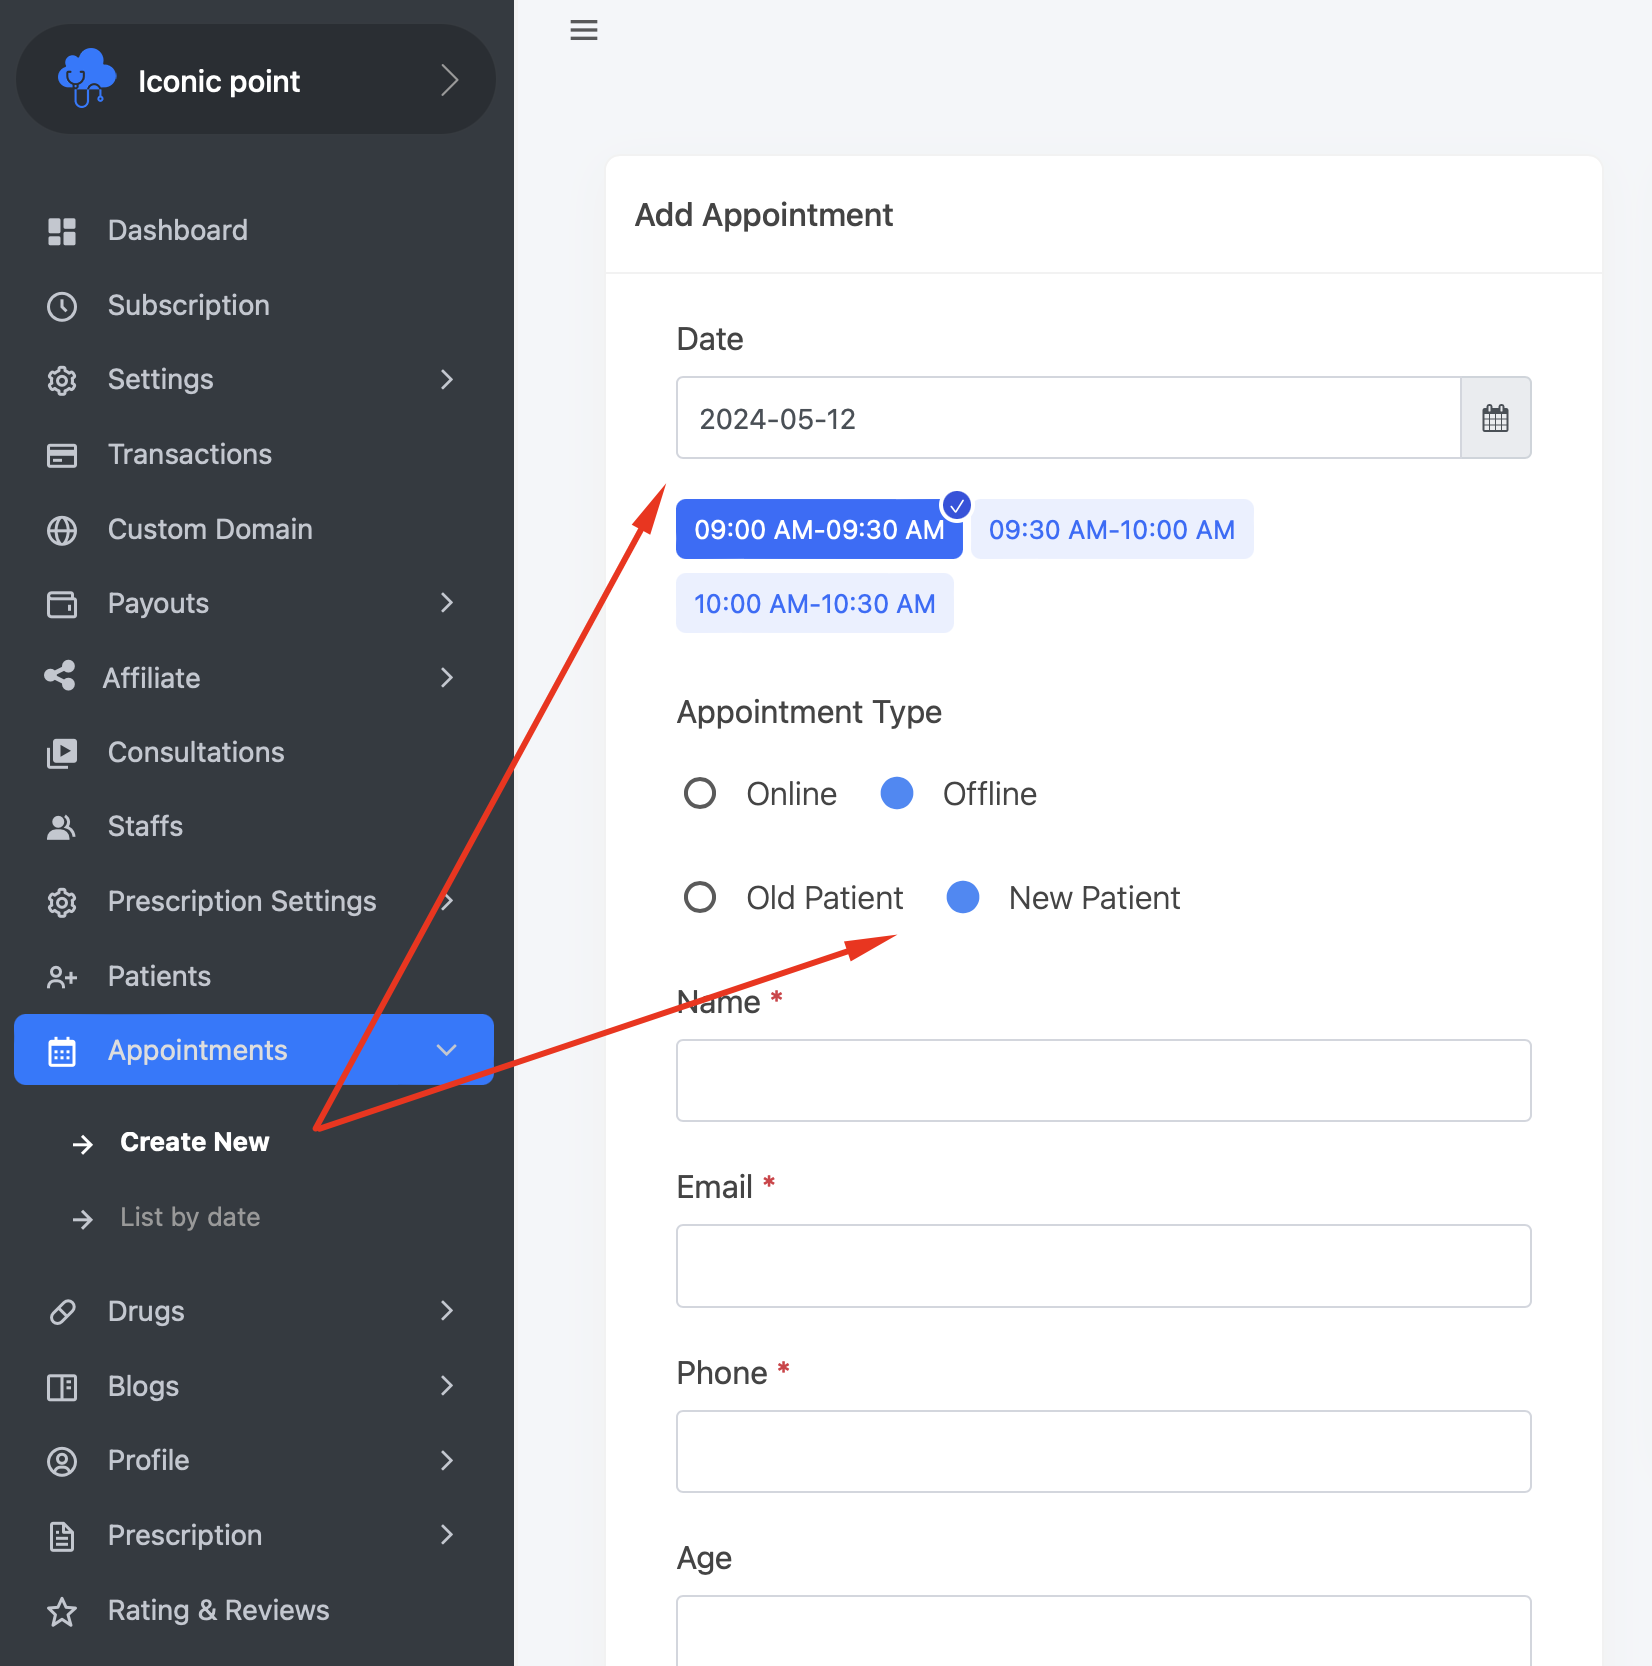This screenshot has width=1652, height=1666.
Task: Select the Online appointment type radio
Action: (x=700, y=794)
